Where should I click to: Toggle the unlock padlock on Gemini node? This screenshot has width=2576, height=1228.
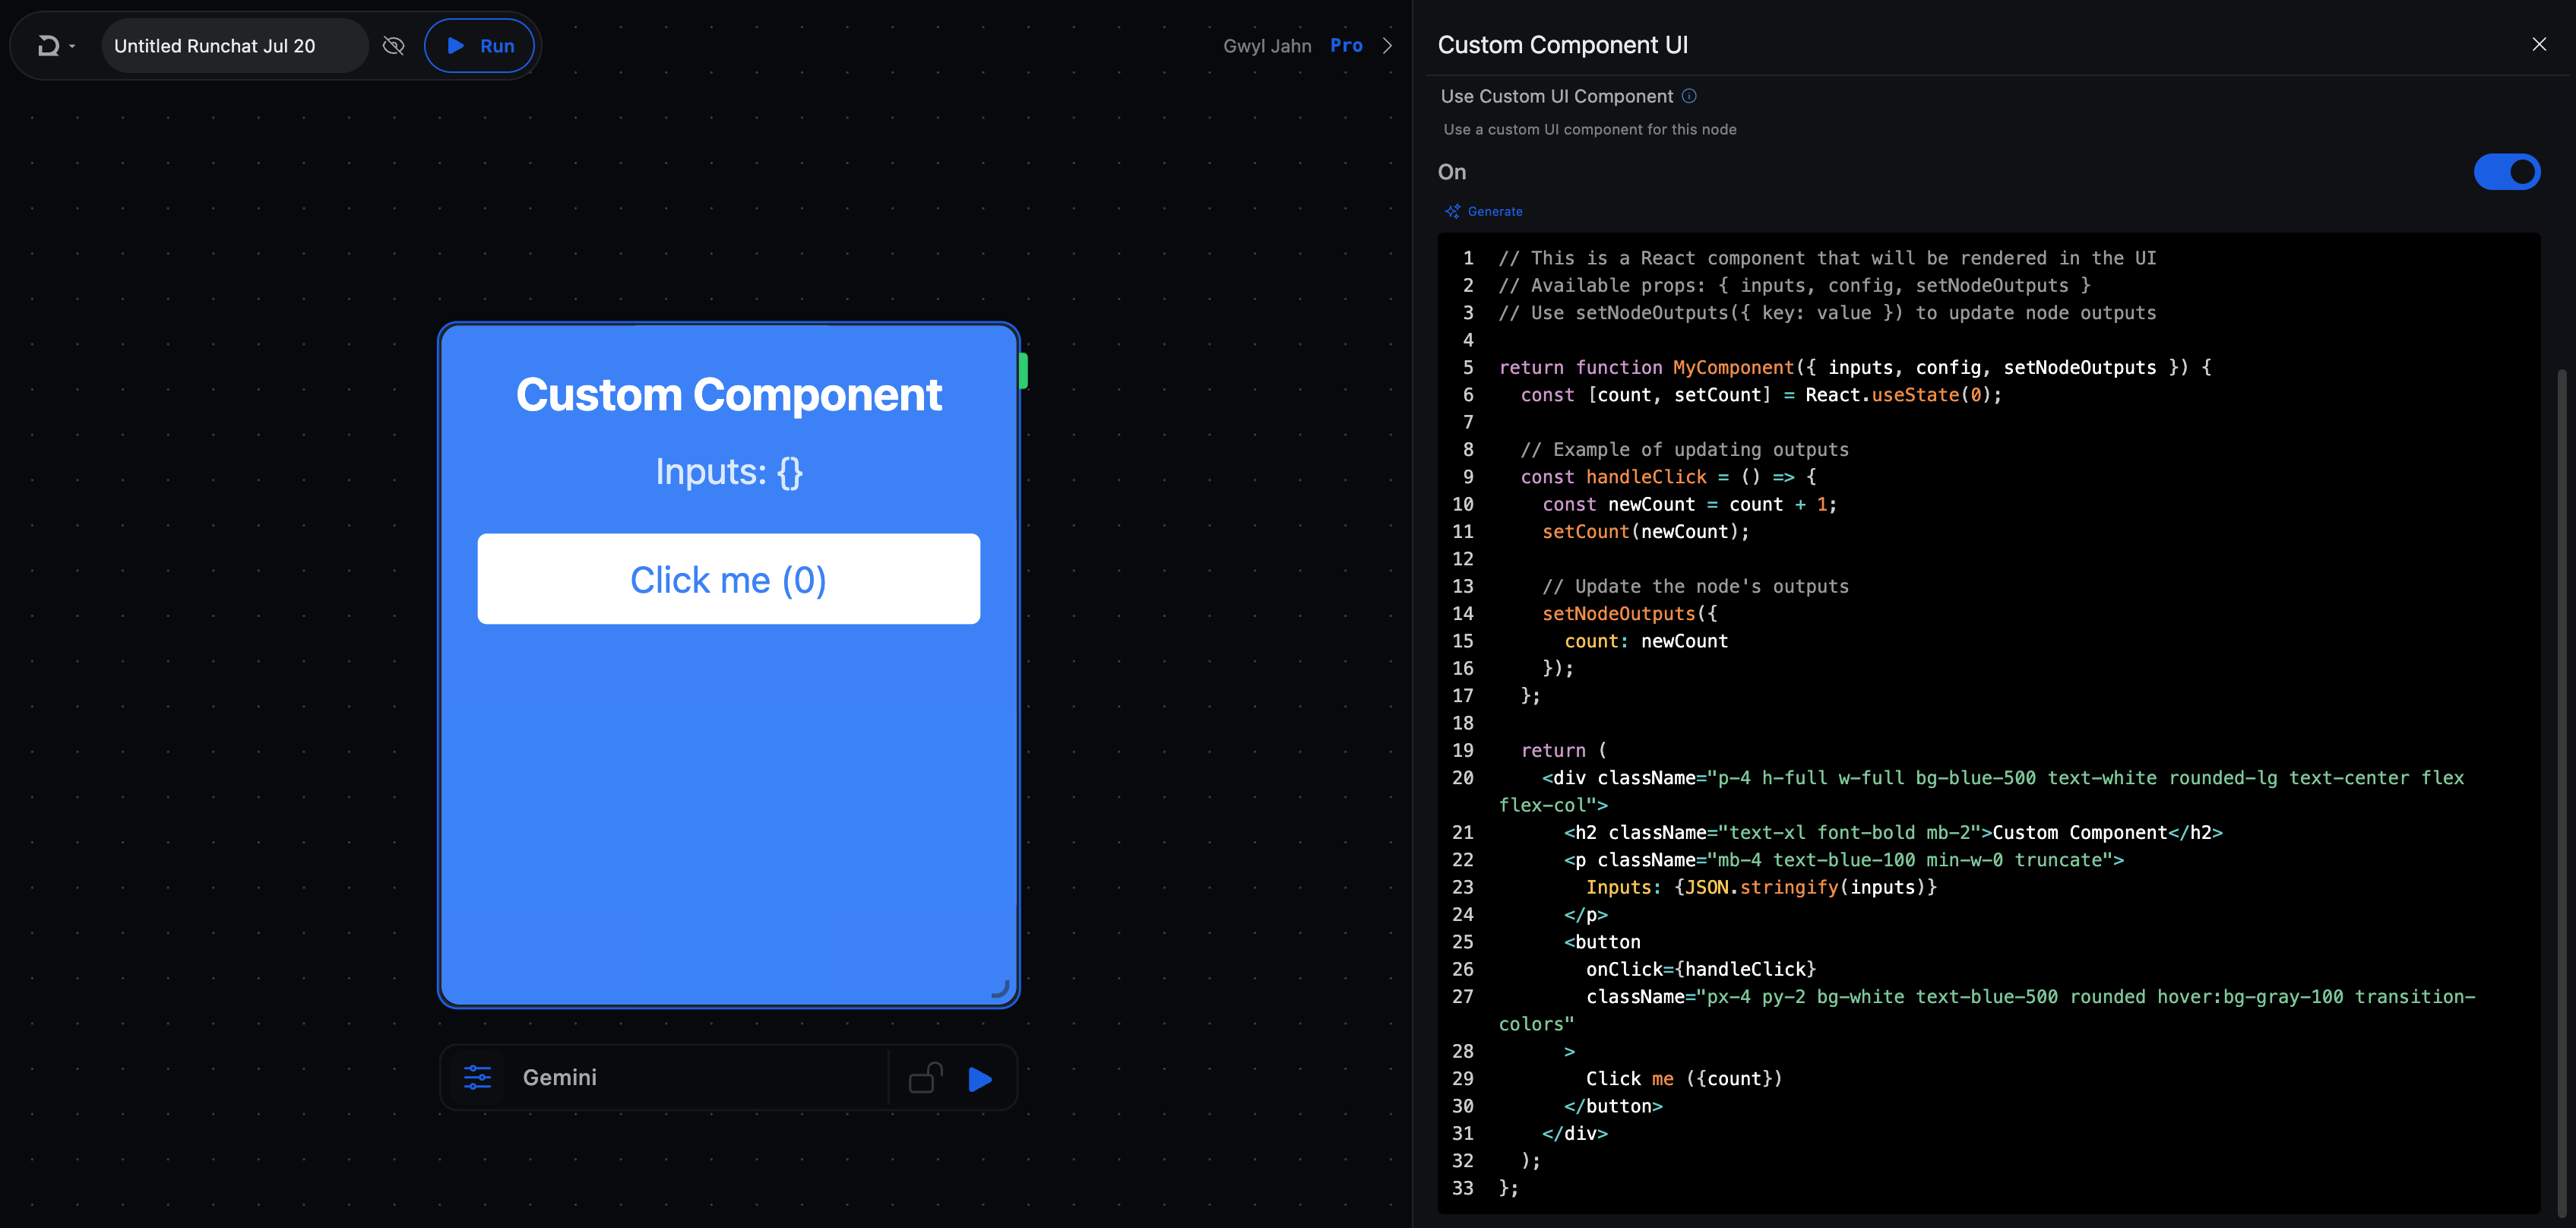pyautogui.click(x=925, y=1078)
